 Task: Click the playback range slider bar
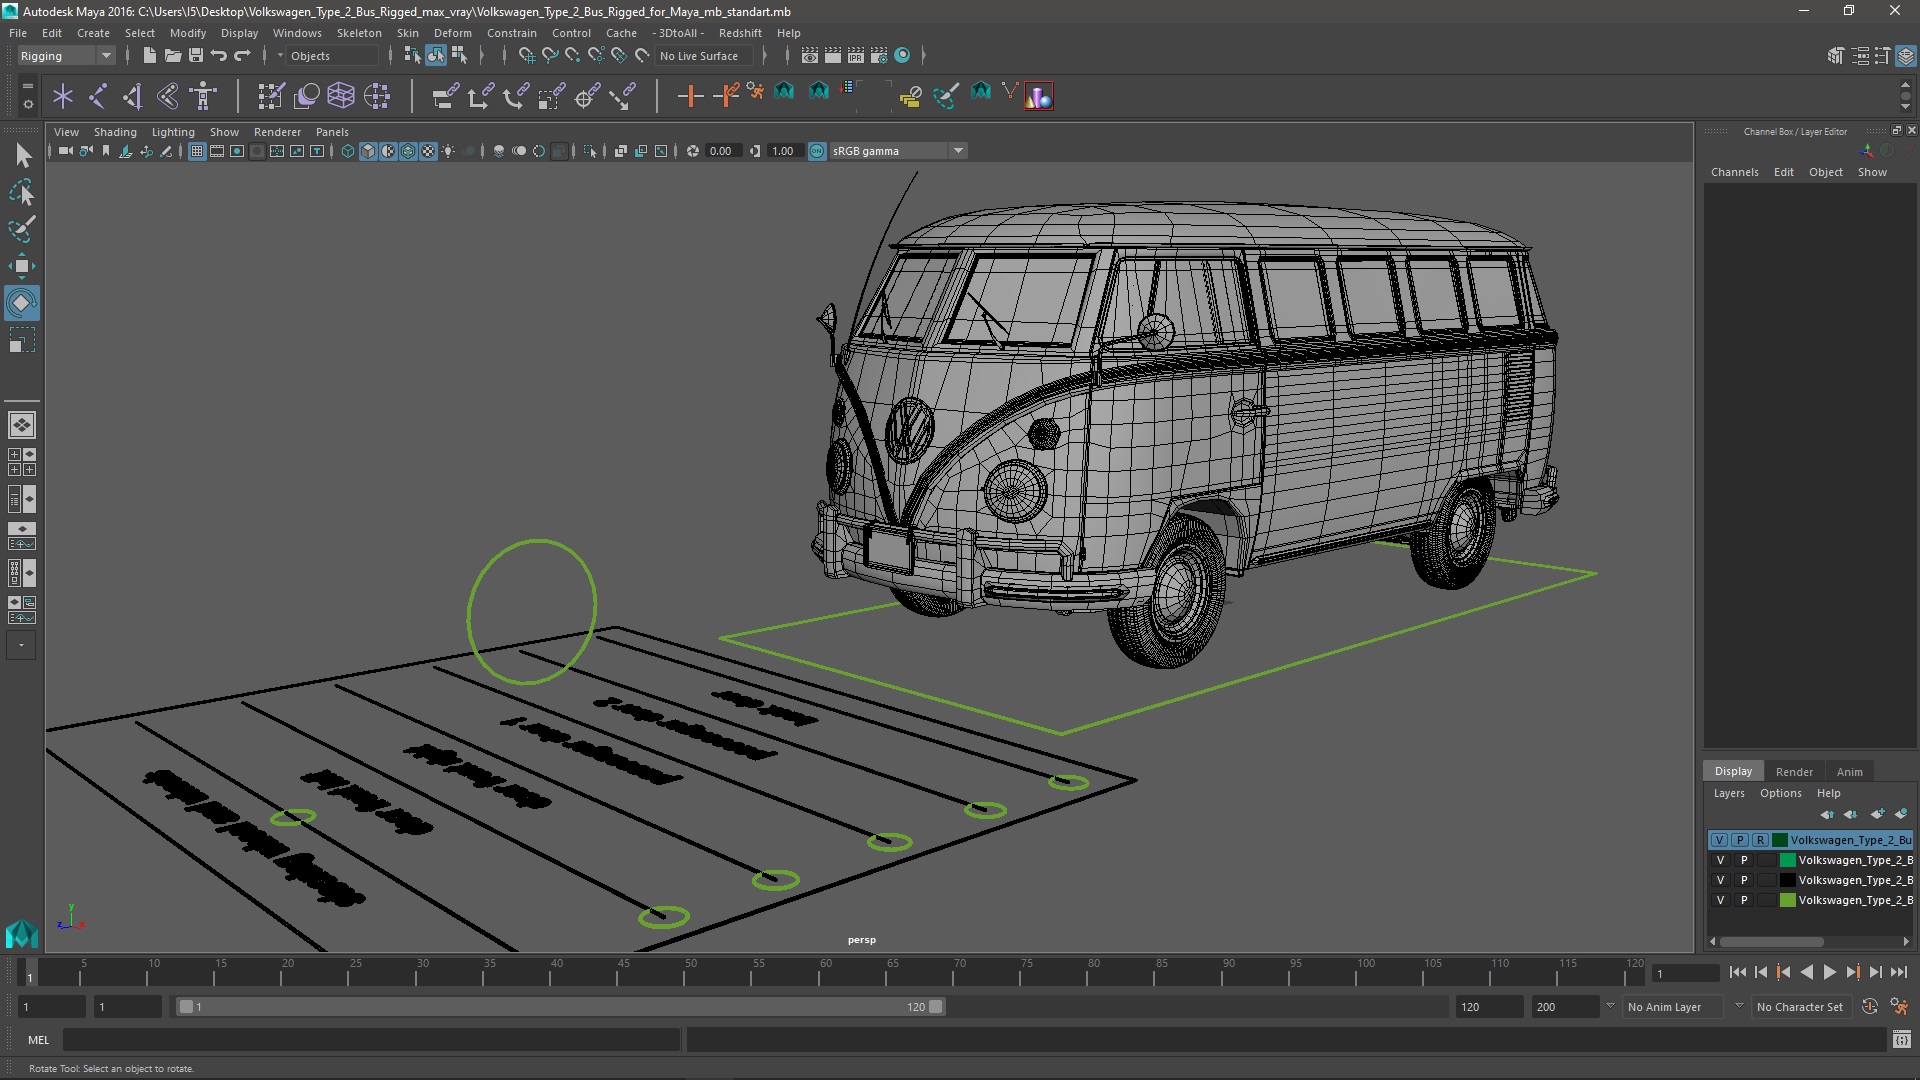pos(560,1007)
